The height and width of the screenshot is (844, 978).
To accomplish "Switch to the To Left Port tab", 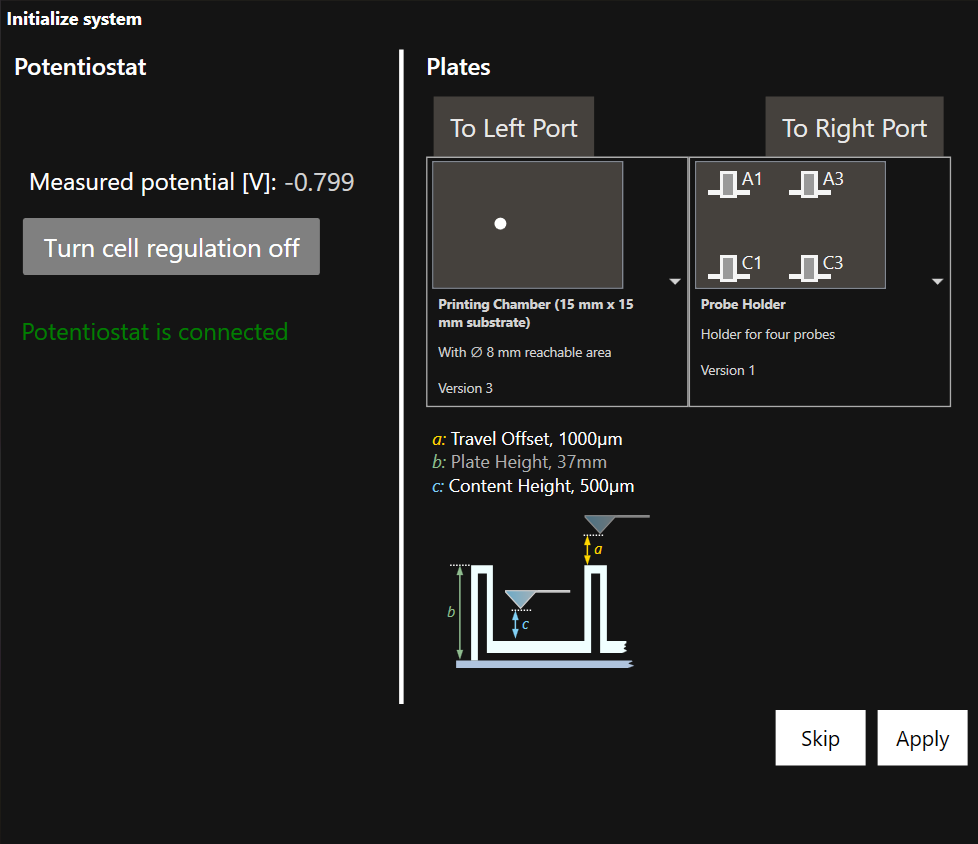I will 513,127.
